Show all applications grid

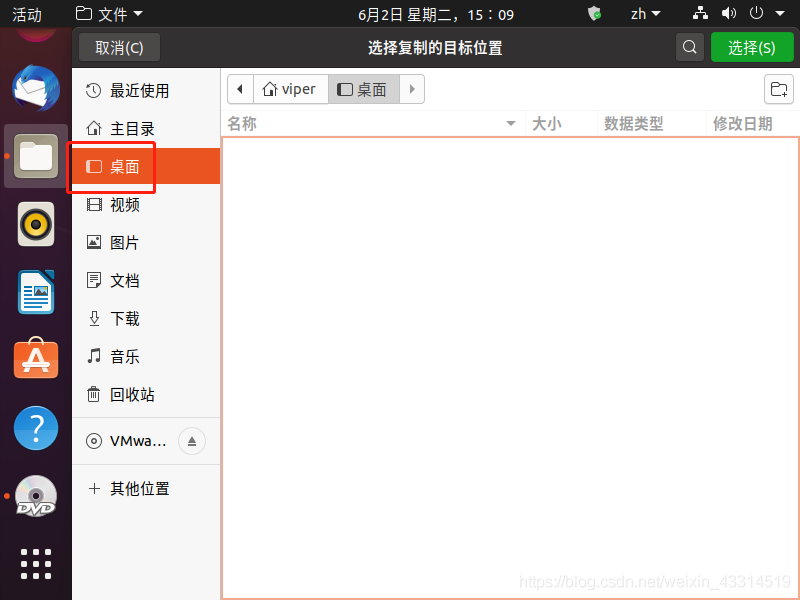pos(36,563)
